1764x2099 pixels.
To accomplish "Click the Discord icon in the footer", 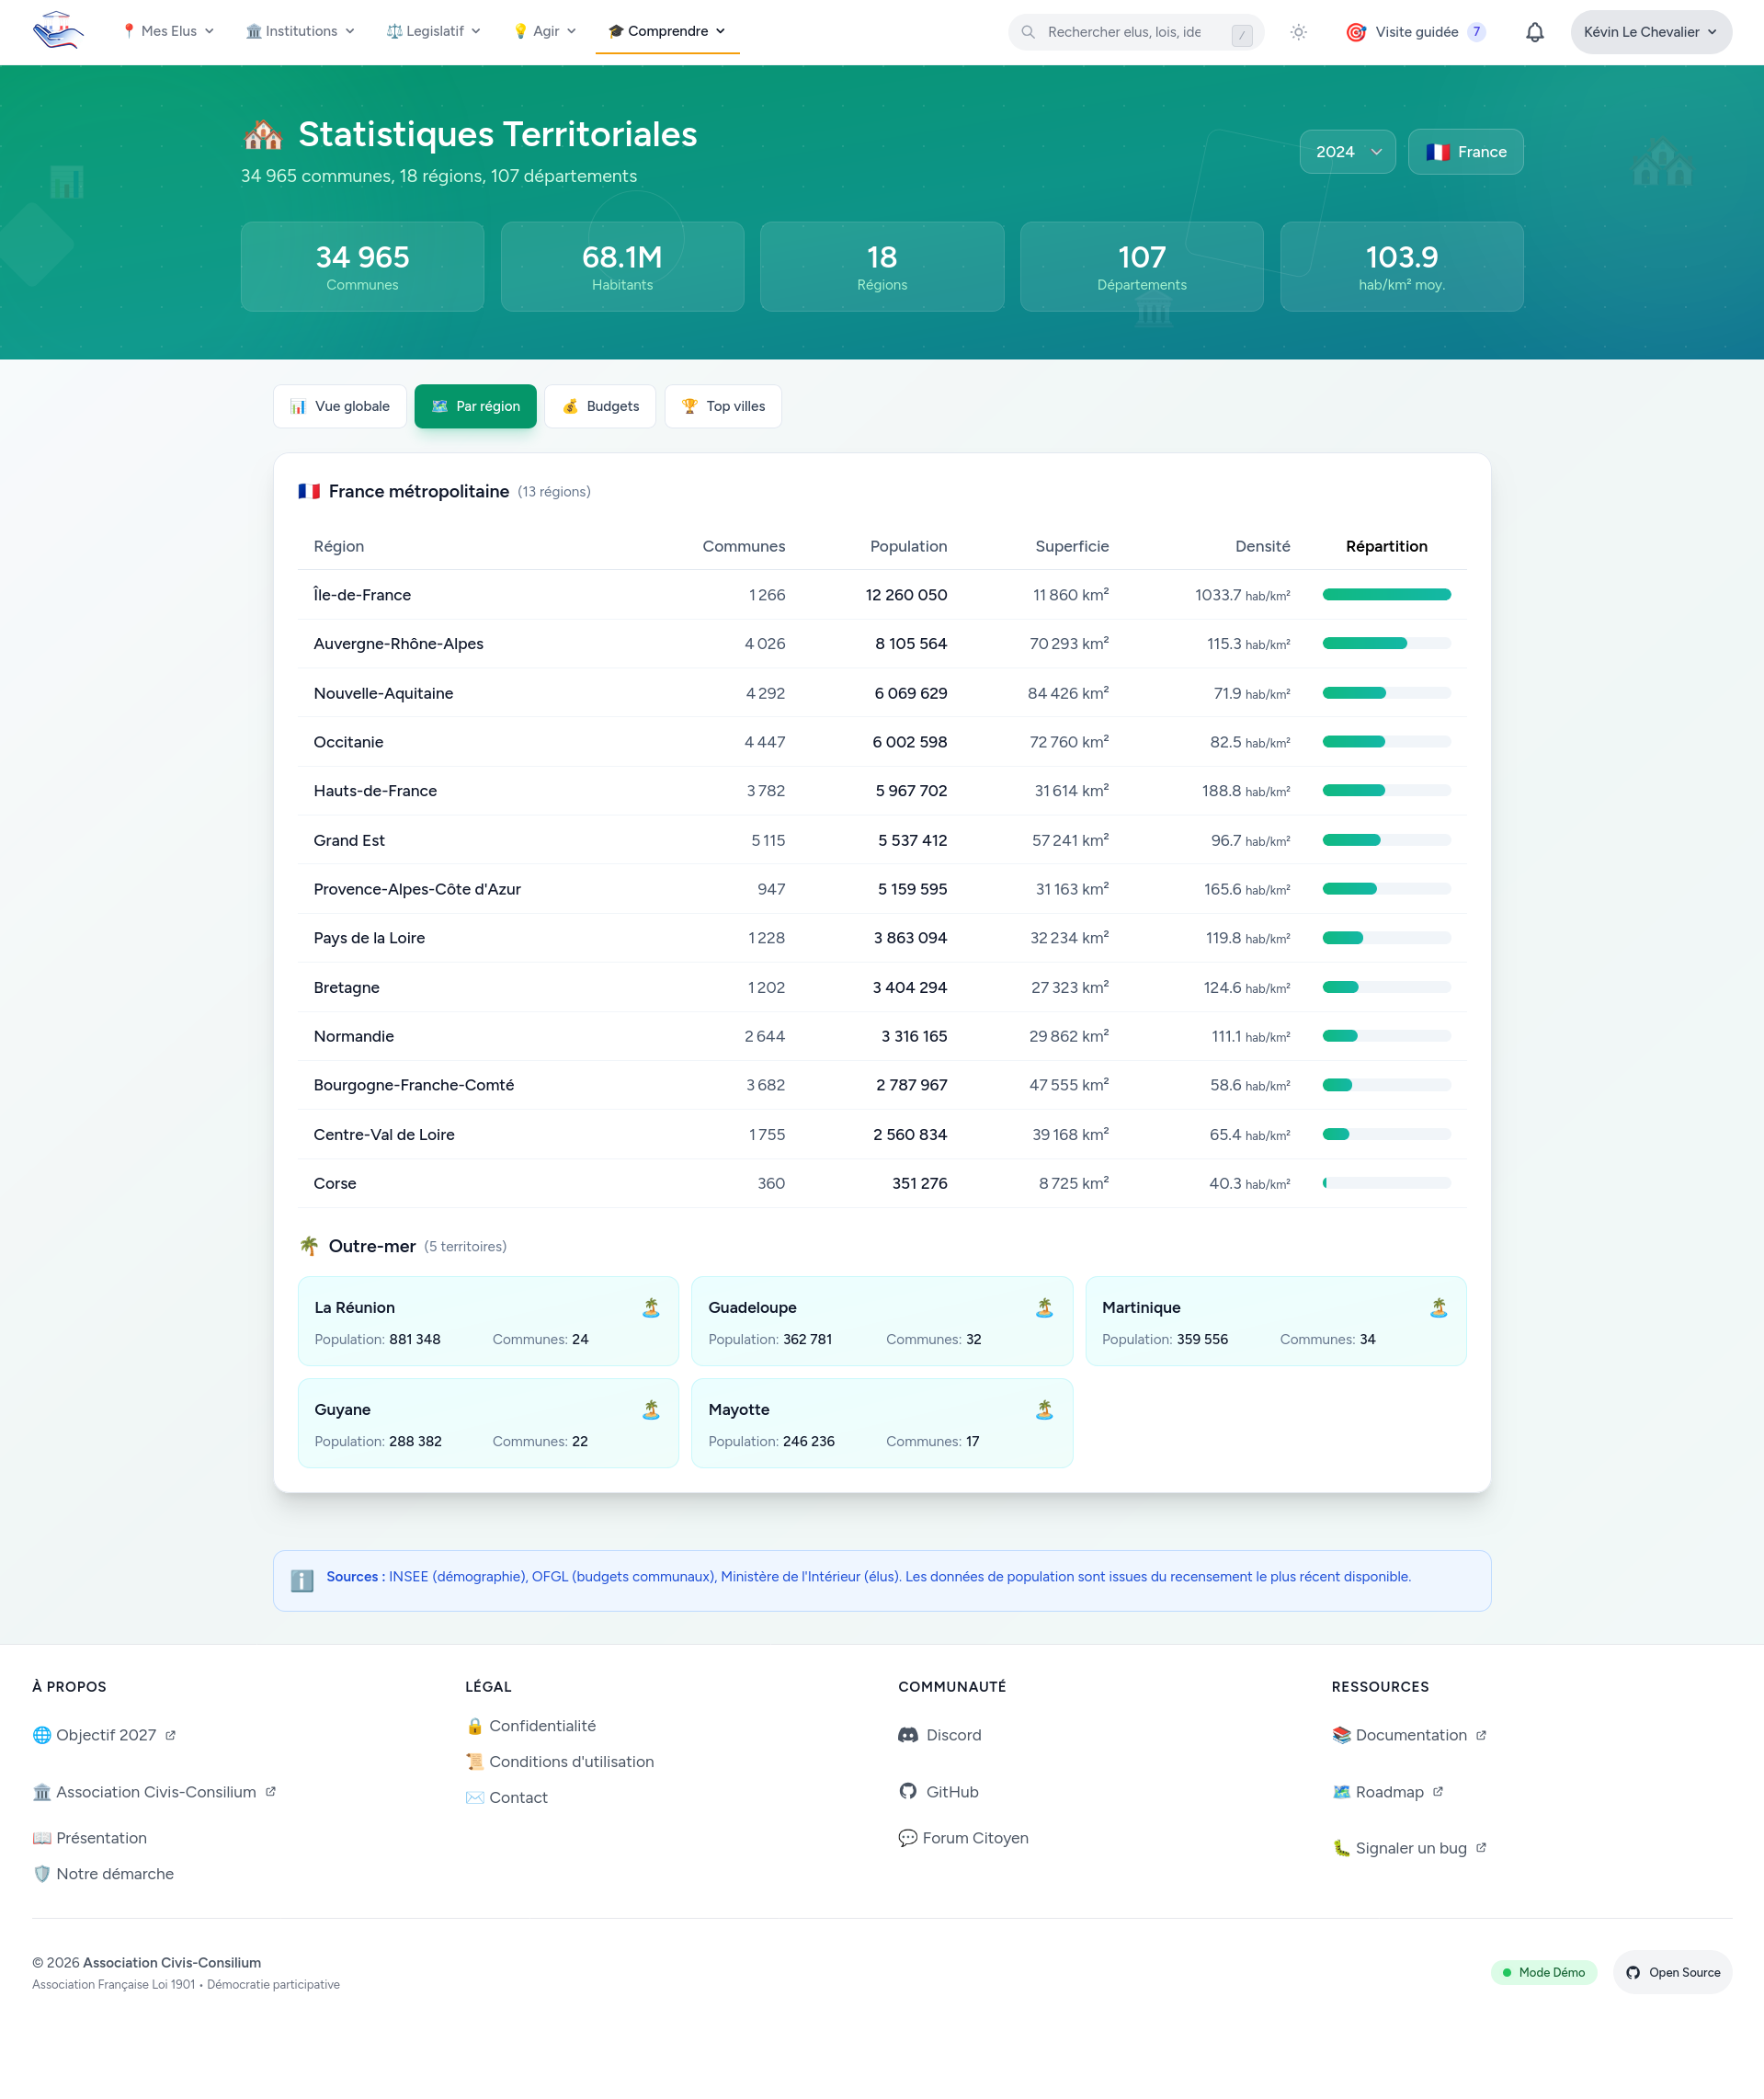I will 907,1734.
